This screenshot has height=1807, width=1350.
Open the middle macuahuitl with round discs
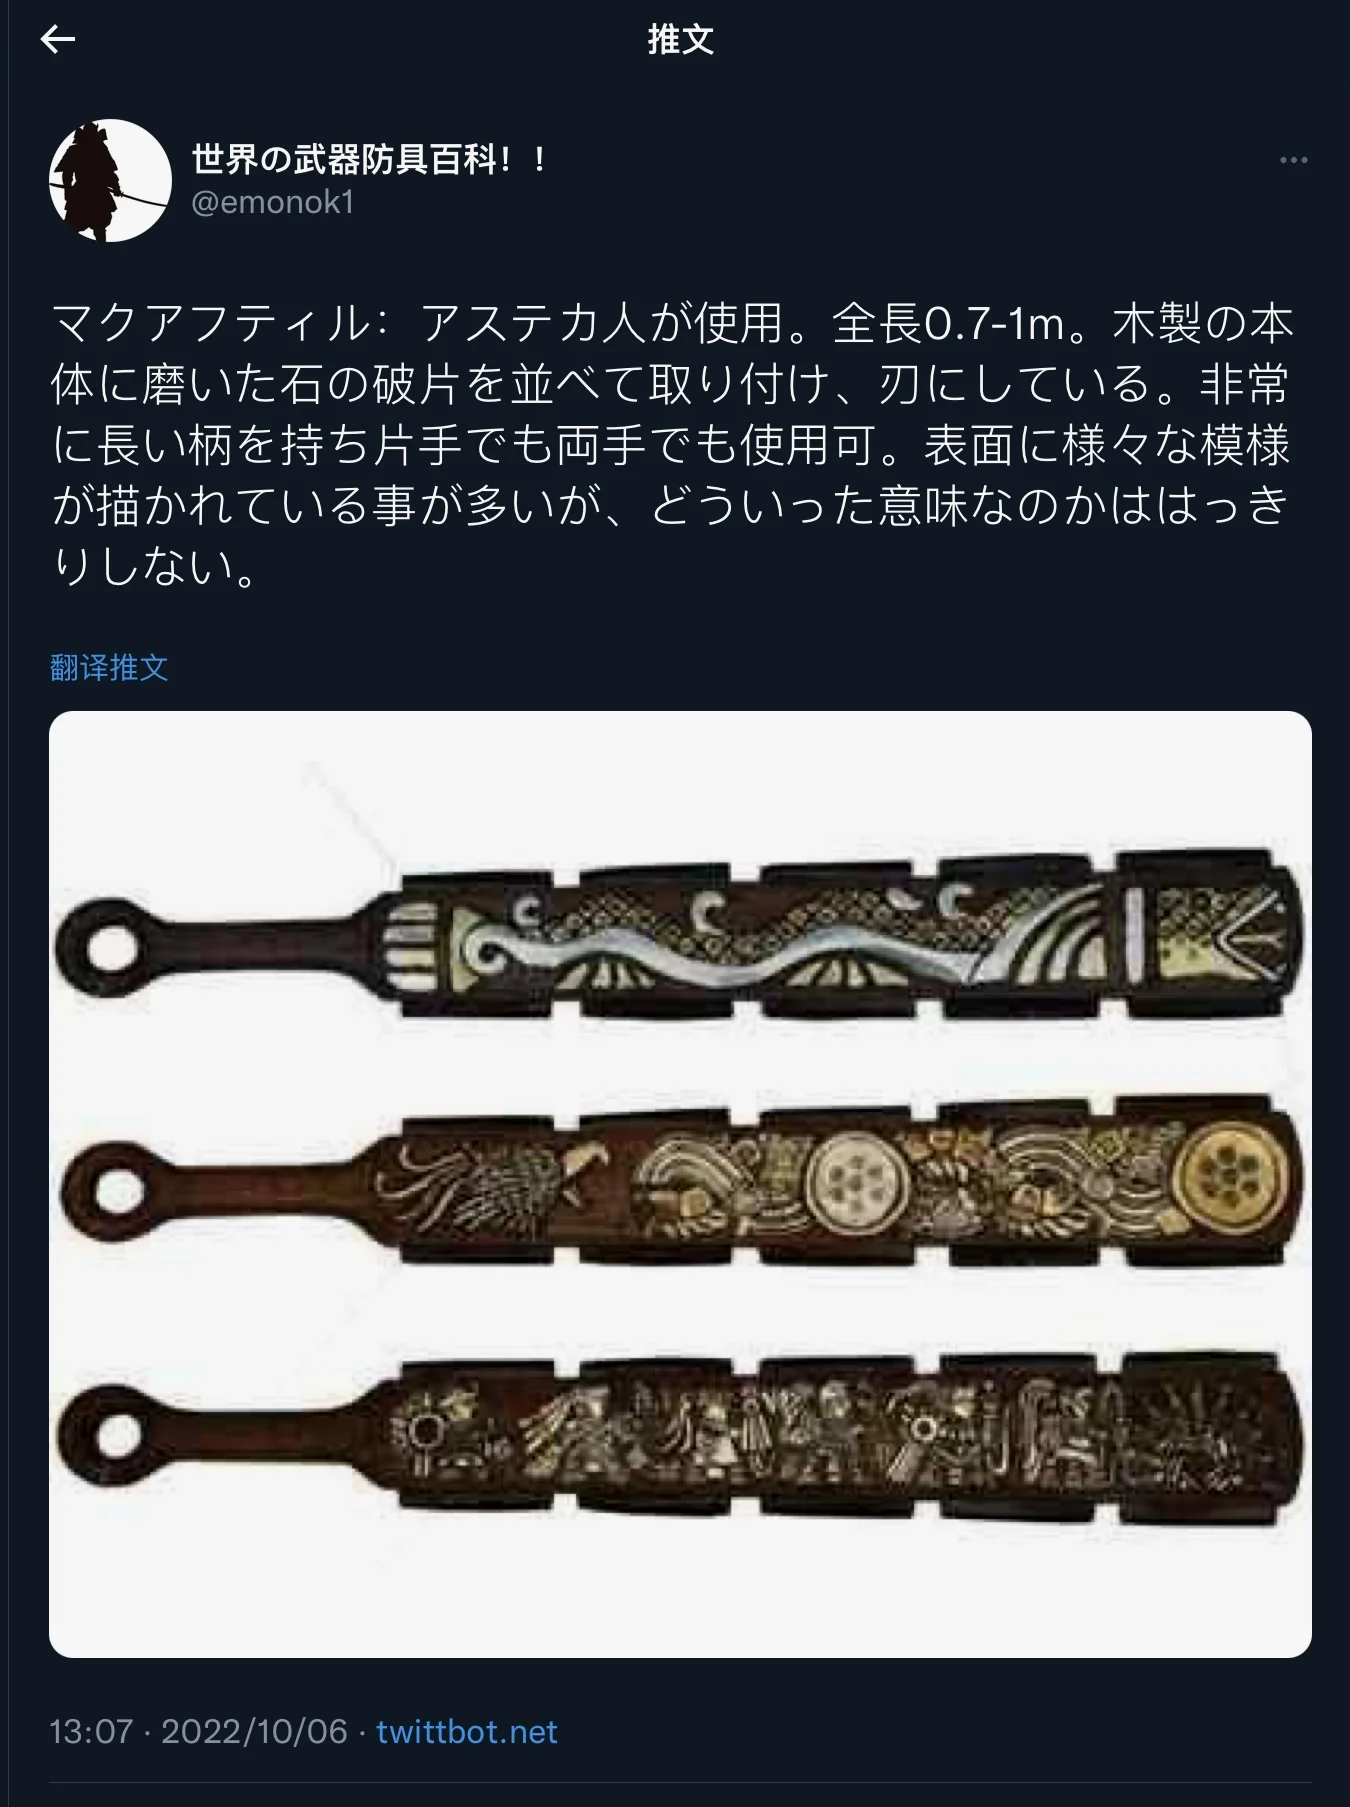(680, 1186)
